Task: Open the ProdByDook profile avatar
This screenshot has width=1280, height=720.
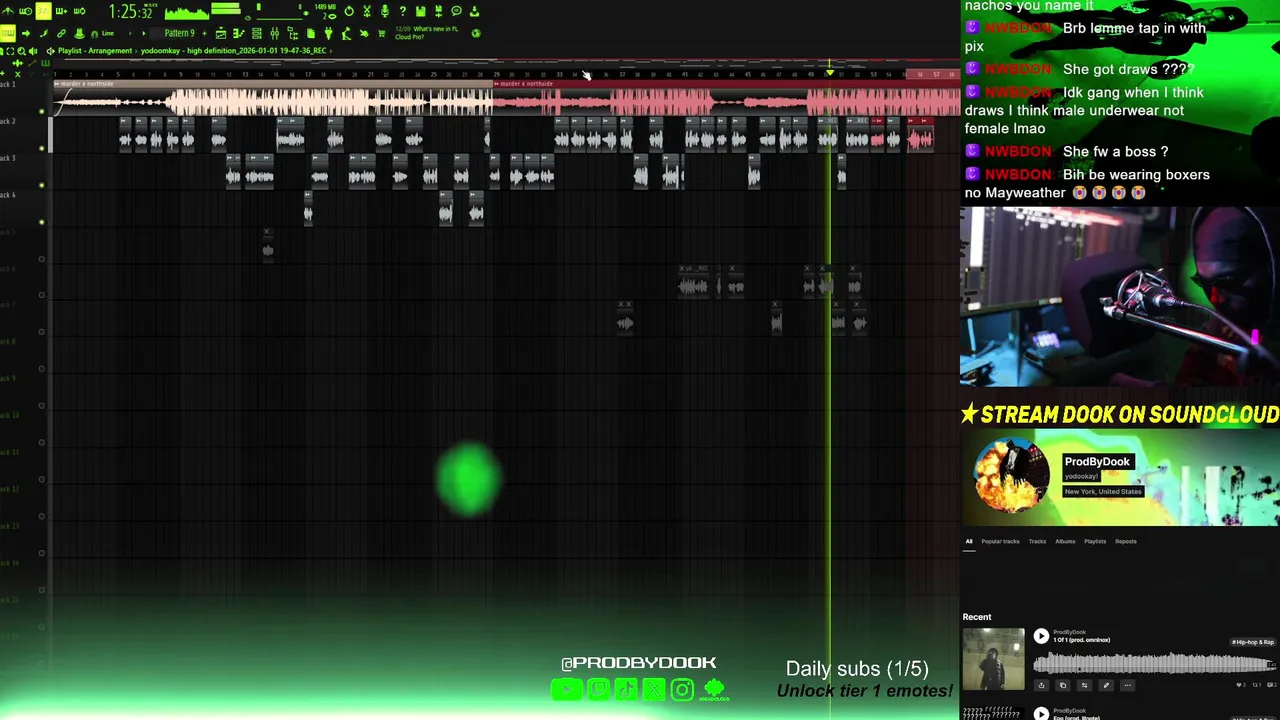Action: point(1011,475)
